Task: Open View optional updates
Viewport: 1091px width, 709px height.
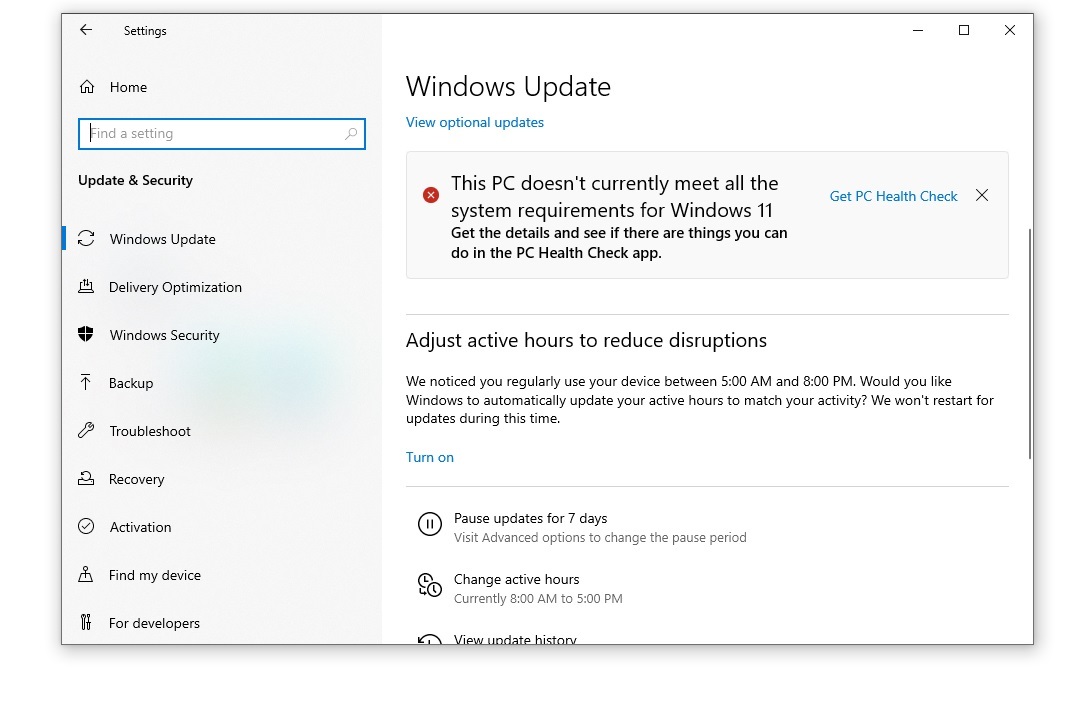Action: 475,122
